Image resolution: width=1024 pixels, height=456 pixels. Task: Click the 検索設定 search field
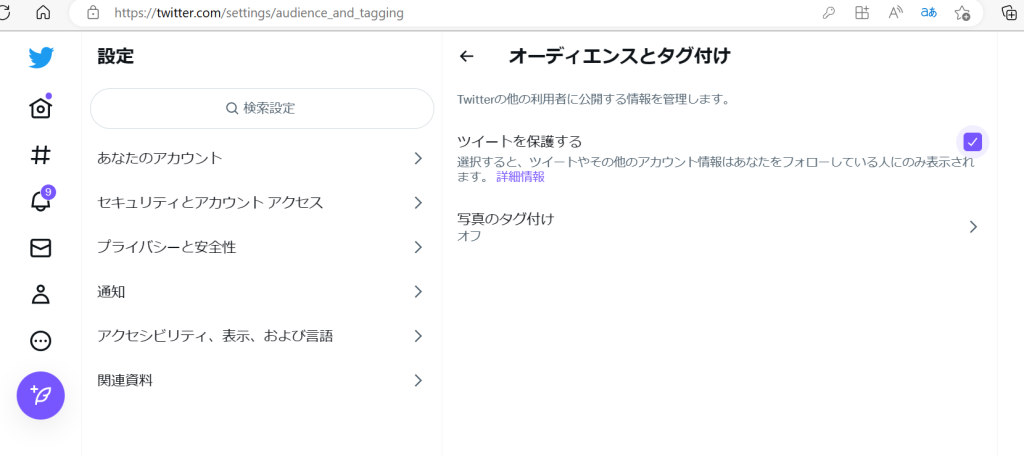(262, 108)
